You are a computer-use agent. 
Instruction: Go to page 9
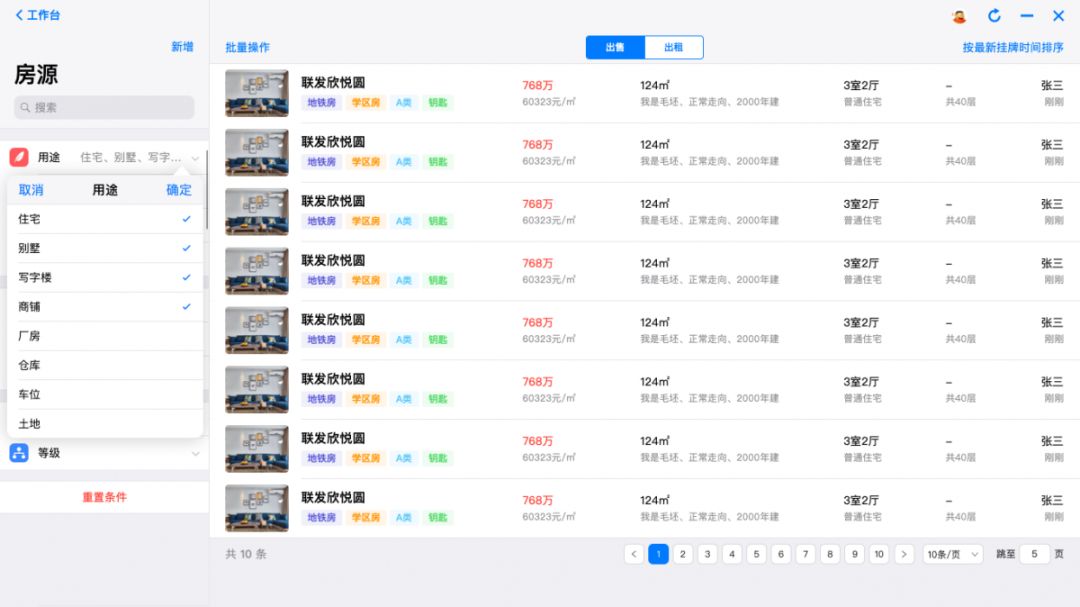(855, 554)
